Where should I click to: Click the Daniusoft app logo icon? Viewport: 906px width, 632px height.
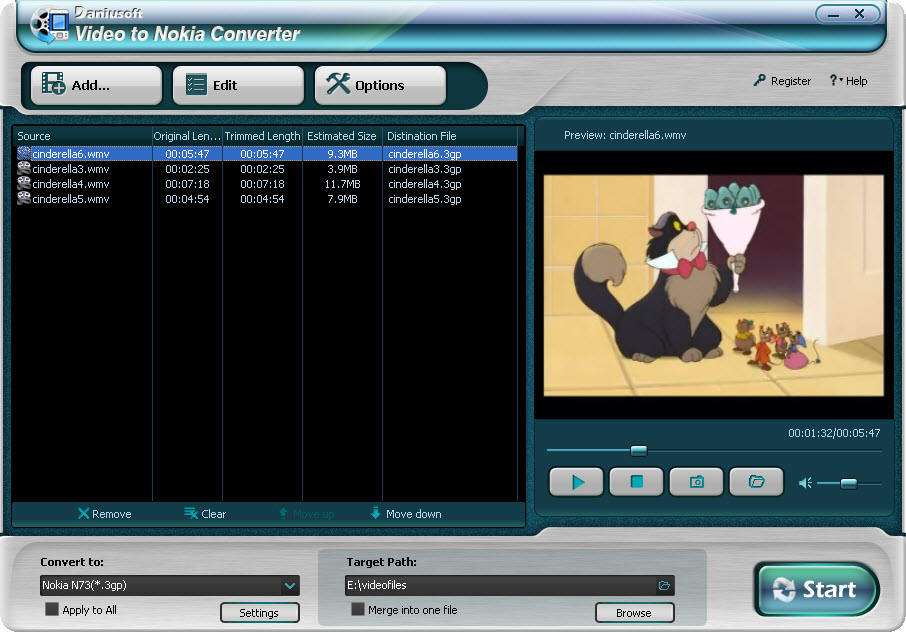pos(50,25)
